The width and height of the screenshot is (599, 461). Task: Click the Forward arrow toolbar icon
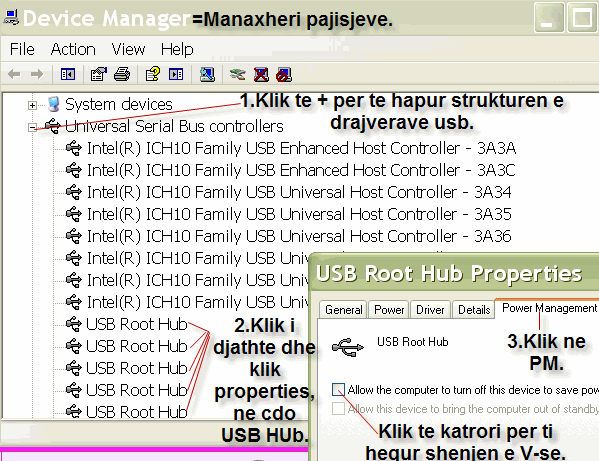pyautogui.click(x=37, y=74)
